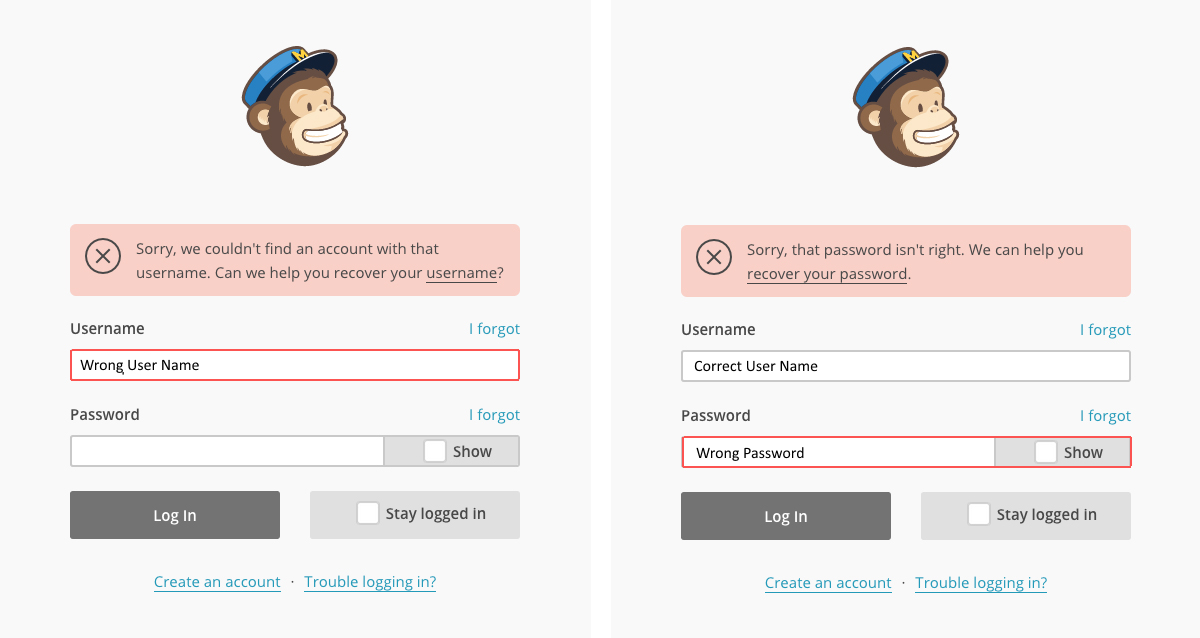Click the underlined username link in the error message

[x=461, y=272]
